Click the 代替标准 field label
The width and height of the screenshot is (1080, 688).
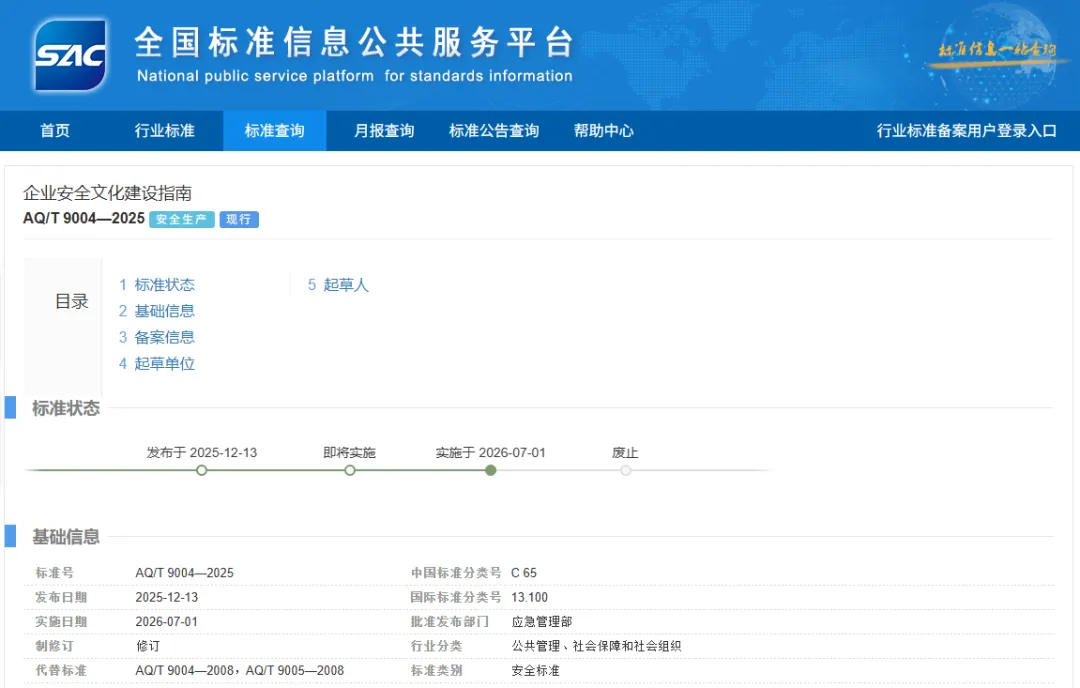click(61, 670)
